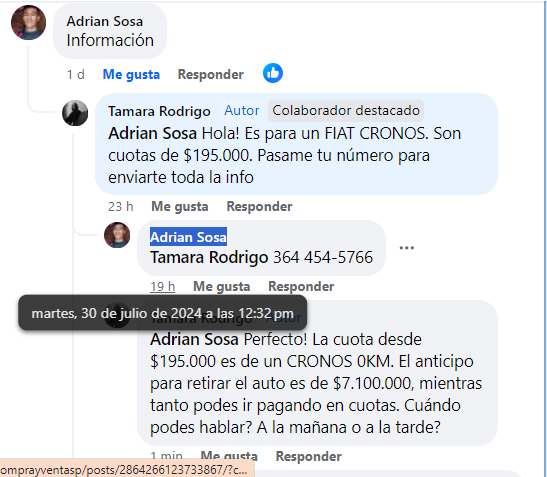Like the phone number comment

[222, 286]
